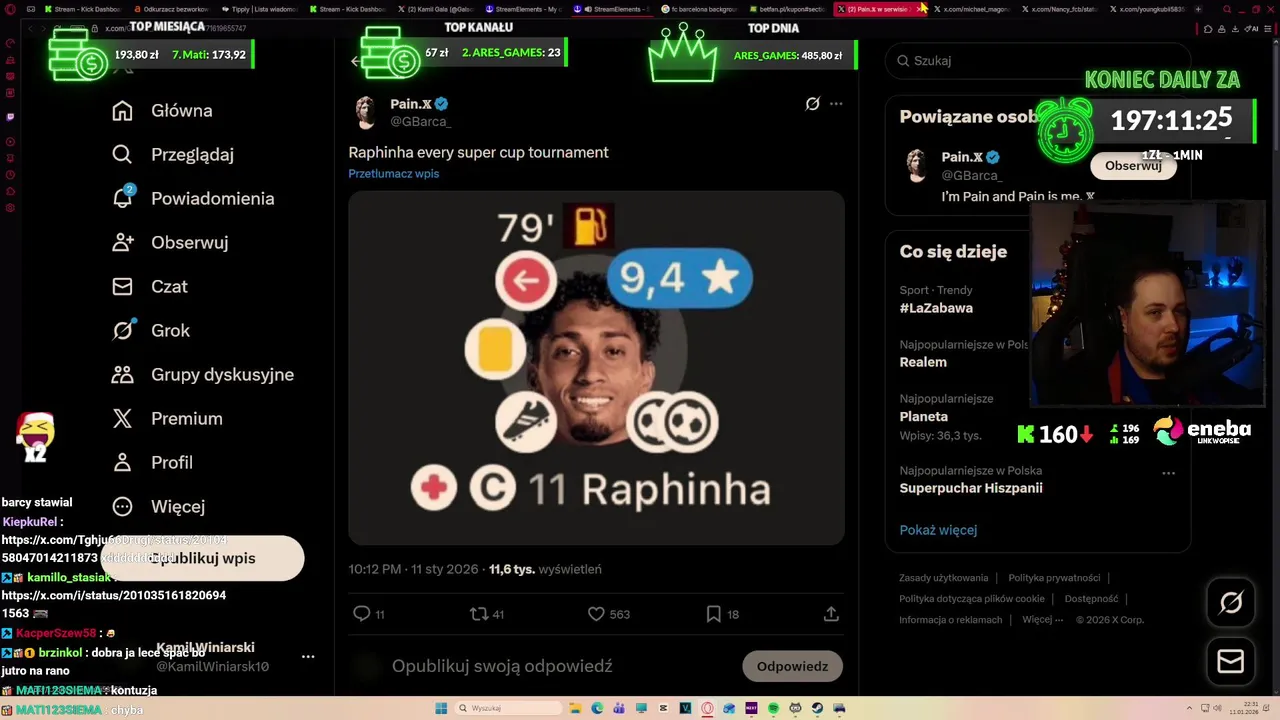
Task: Open Czat envelope icon
Action: pos(122,287)
